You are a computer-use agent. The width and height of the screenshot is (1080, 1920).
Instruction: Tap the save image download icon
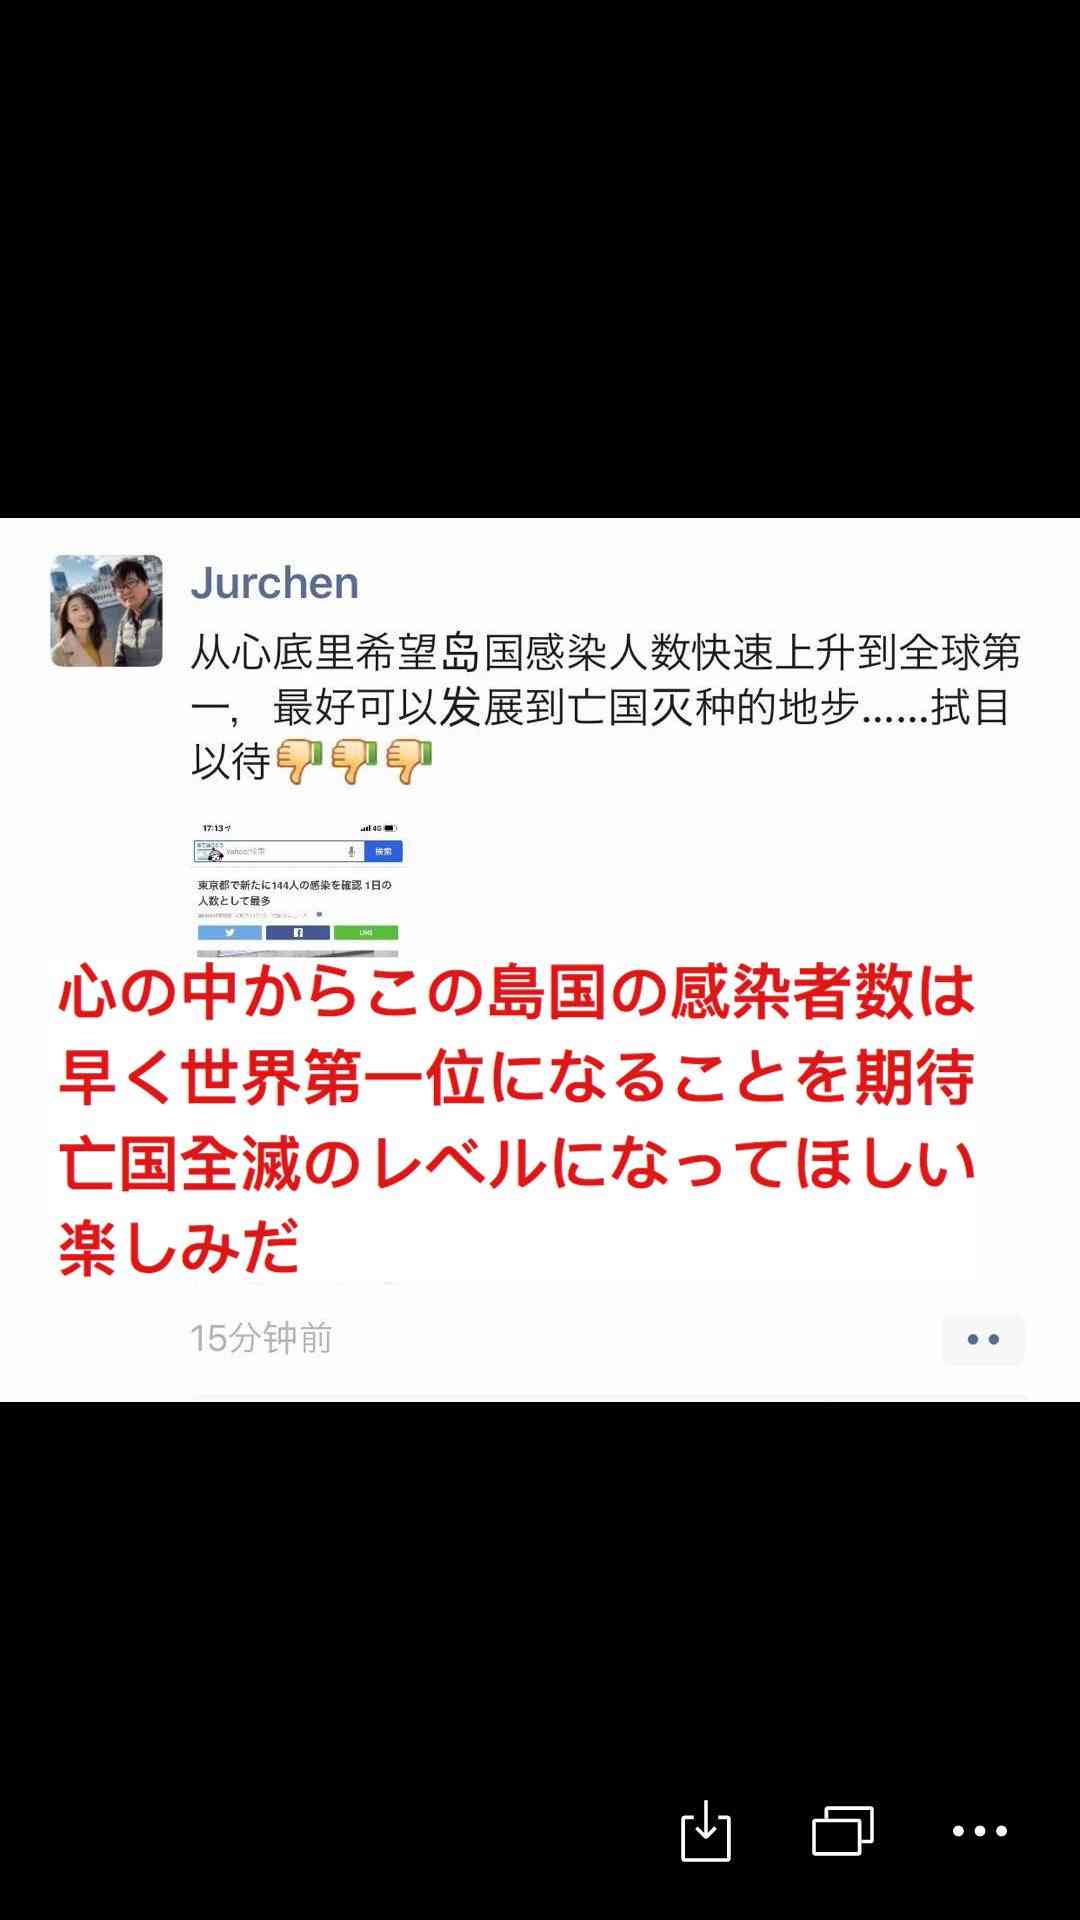[x=706, y=1830]
